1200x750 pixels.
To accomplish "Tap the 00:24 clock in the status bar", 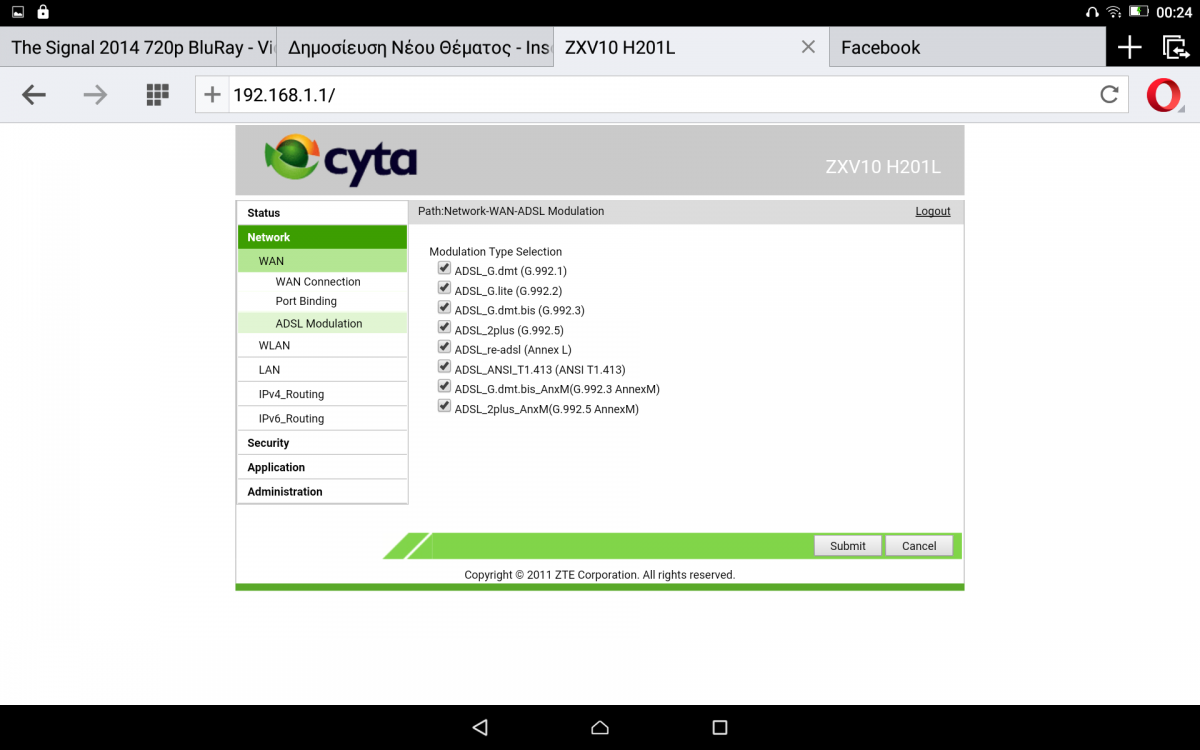I will pos(1174,12).
